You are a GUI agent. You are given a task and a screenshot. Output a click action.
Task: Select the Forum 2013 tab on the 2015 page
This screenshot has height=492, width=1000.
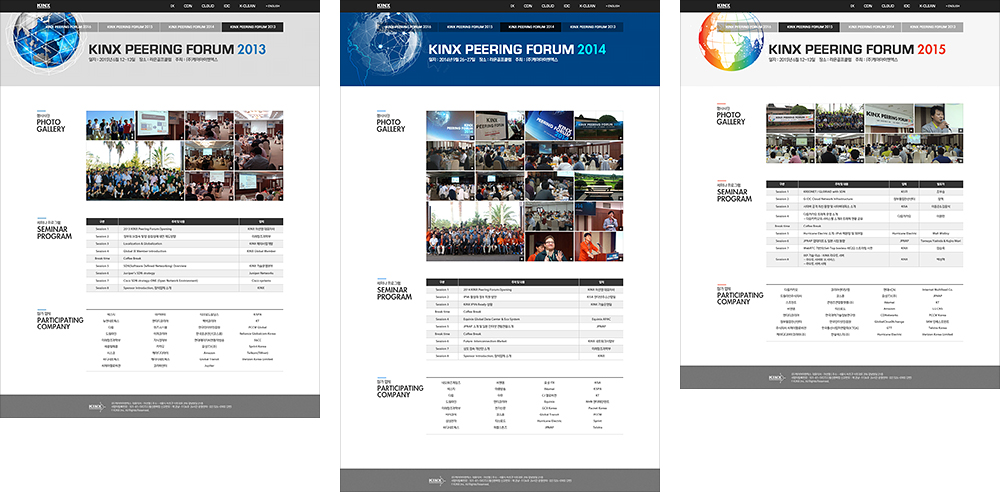tap(932, 27)
